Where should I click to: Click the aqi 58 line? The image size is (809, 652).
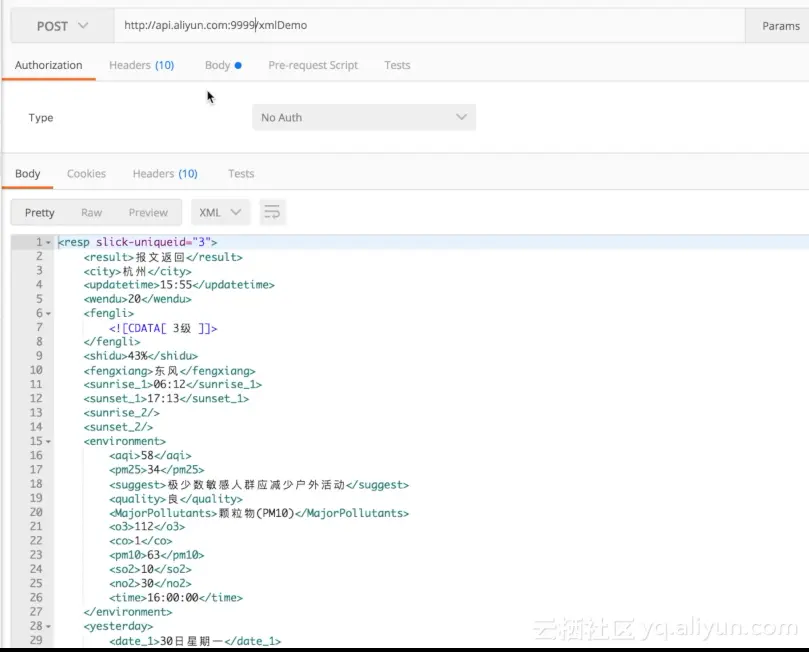150,455
